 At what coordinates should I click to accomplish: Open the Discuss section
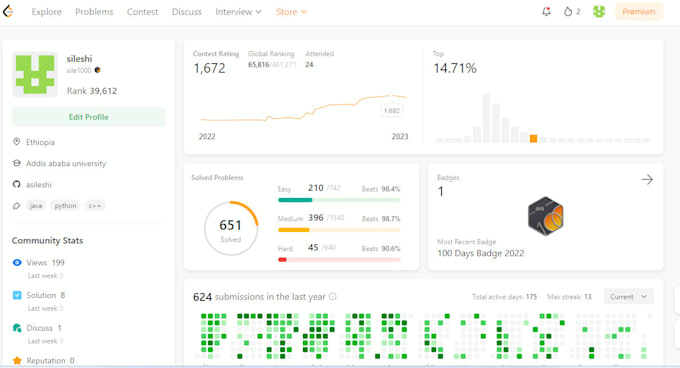(186, 12)
